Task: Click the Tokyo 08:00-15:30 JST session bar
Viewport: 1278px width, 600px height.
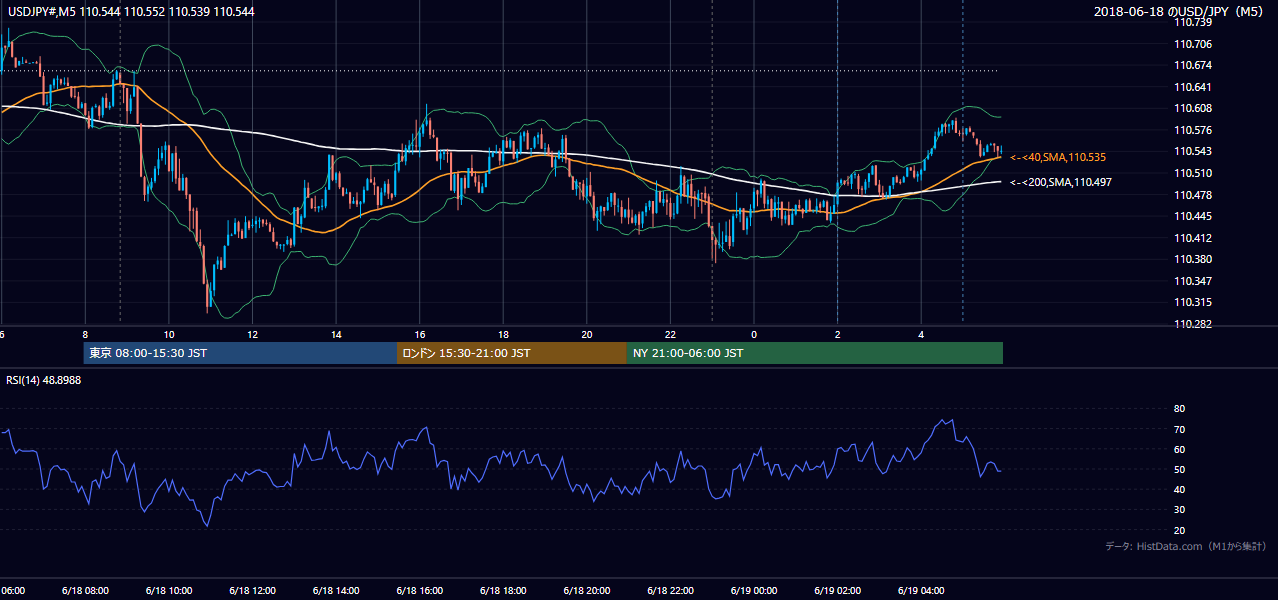Action: coord(240,353)
